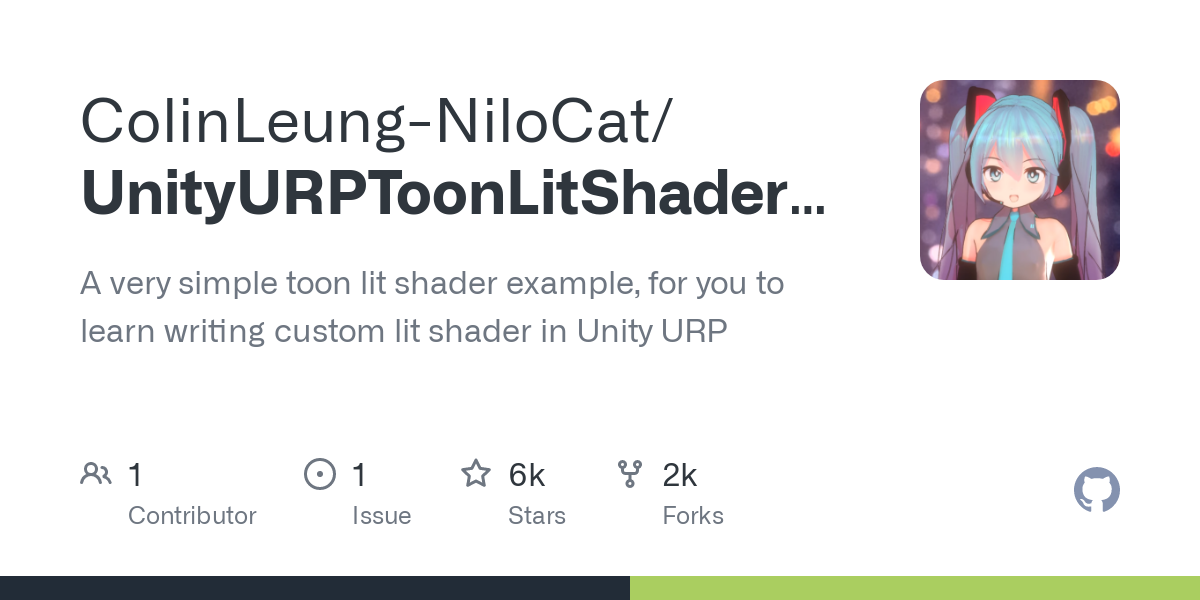Viewport: 1200px width, 600px height.
Task: Click the fork icon
Action: pyautogui.click(x=630, y=474)
